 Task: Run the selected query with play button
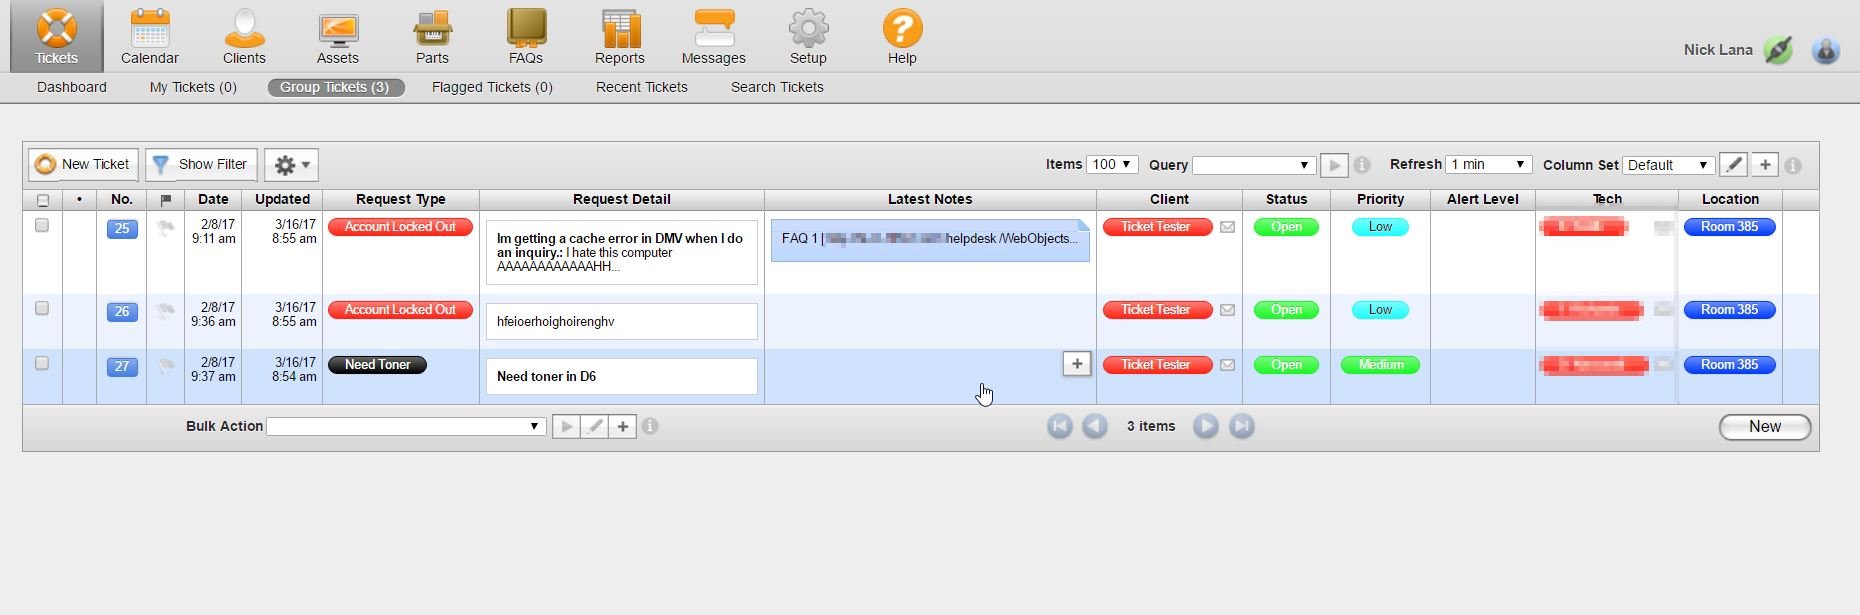click(x=1334, y=165)
